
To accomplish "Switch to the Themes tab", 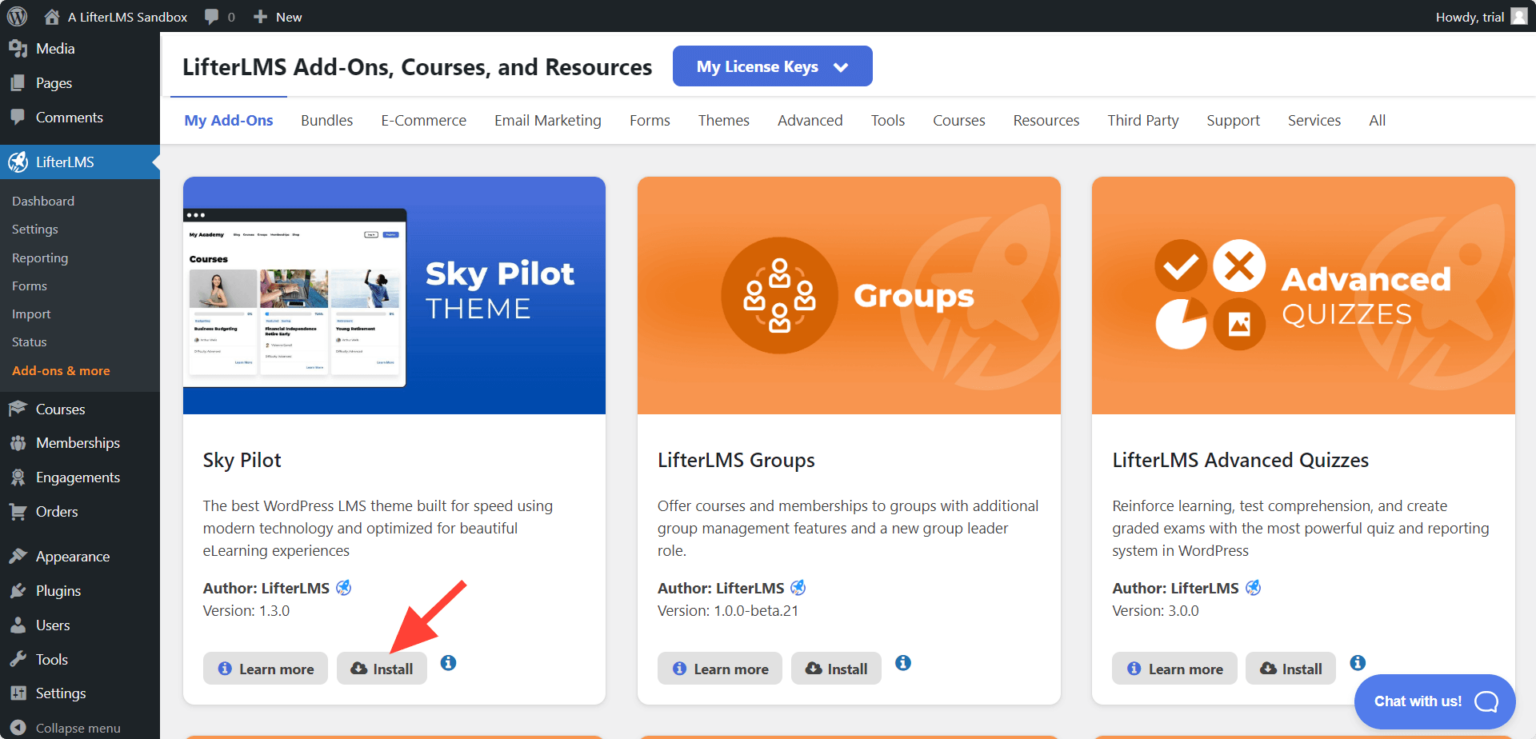I will point(723,120).
